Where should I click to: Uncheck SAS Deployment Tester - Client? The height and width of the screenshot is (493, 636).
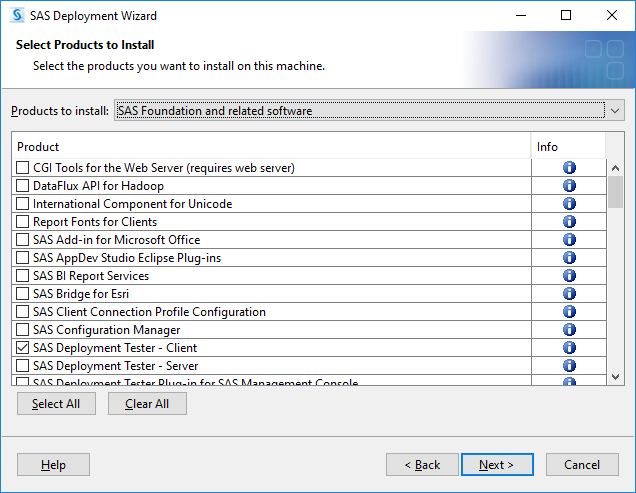click(x=22, y=348)
